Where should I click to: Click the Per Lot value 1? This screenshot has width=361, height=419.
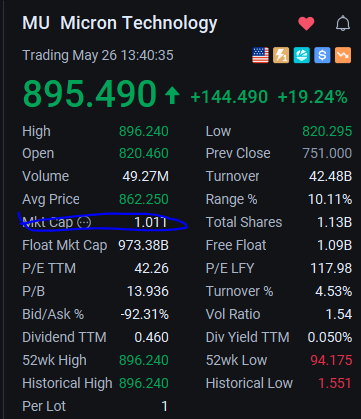pyautogui.click(x=164, y=406)
